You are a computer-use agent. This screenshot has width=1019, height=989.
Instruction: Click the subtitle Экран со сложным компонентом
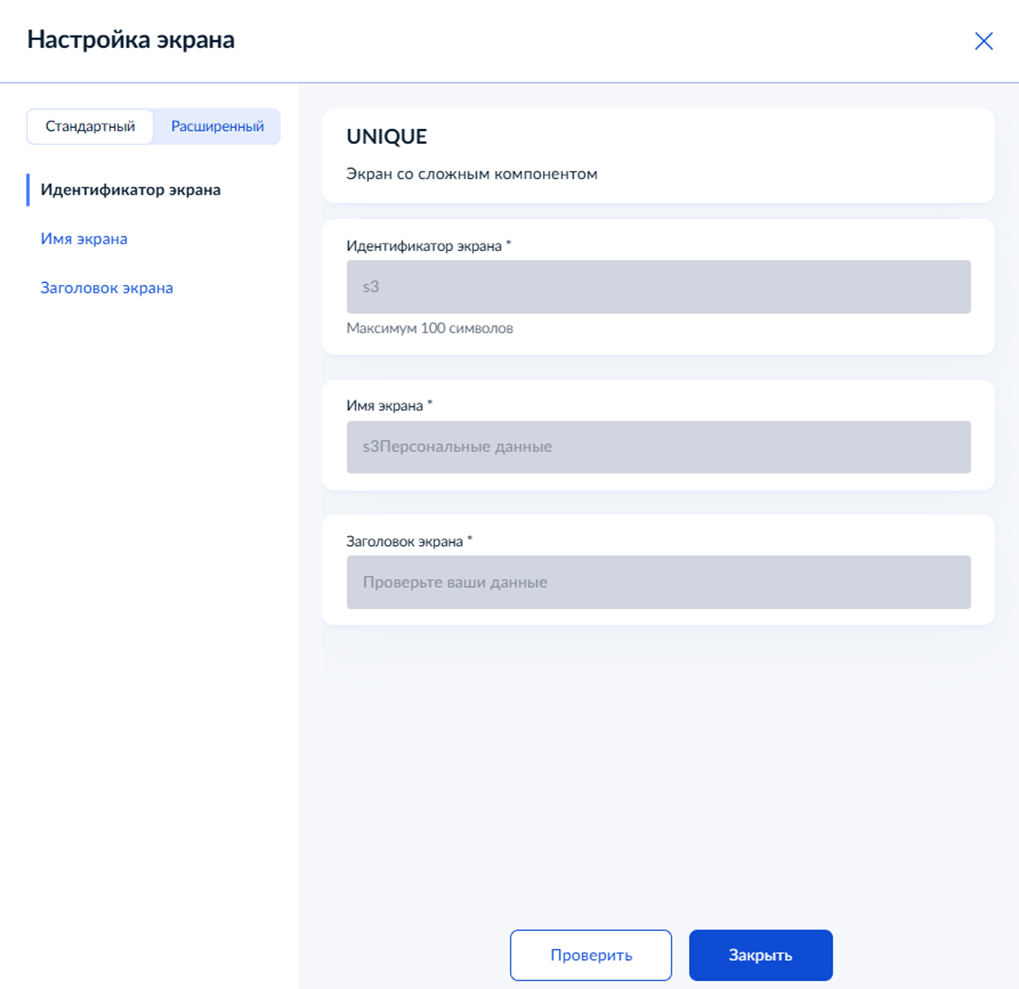coord(471,172)
